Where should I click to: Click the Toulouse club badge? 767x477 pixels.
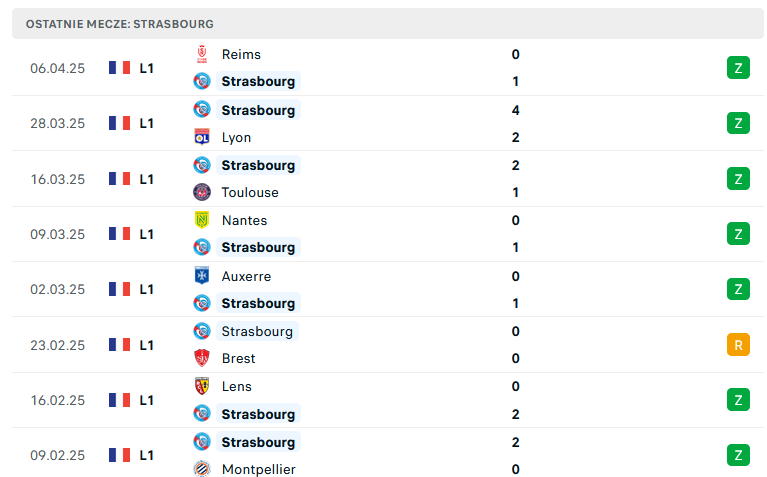pyautogui.click(x=202, y=192)
